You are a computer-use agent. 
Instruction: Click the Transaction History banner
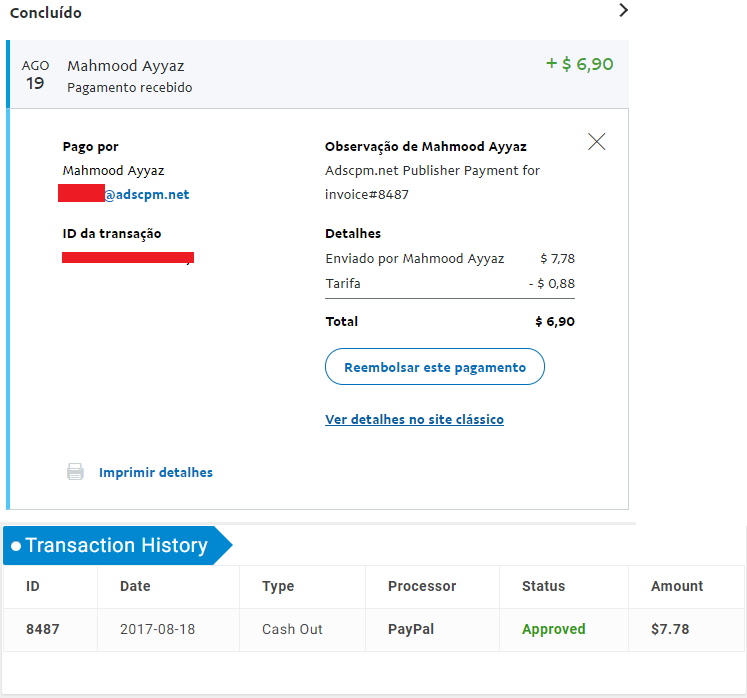click(117, 546)
